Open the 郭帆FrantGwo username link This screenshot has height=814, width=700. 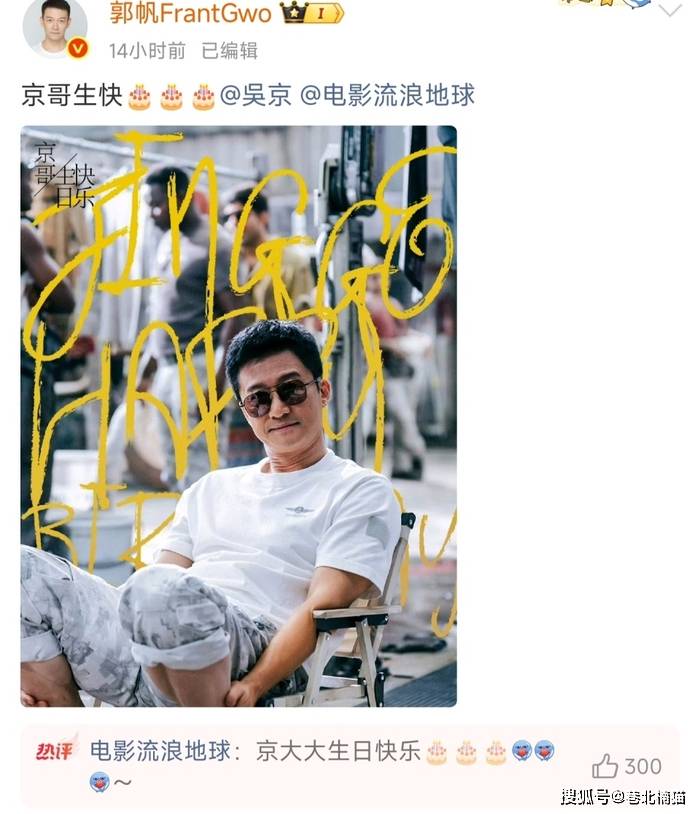pyautogui.click(x=190, y=13)
